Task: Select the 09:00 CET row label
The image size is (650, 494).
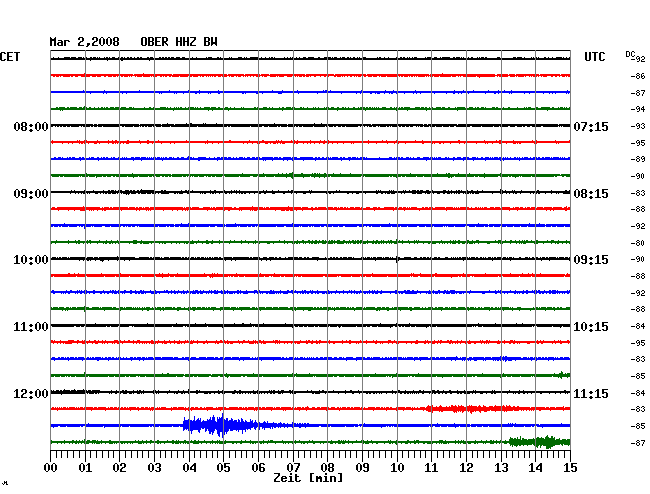Action: click(x=31, y=194)
